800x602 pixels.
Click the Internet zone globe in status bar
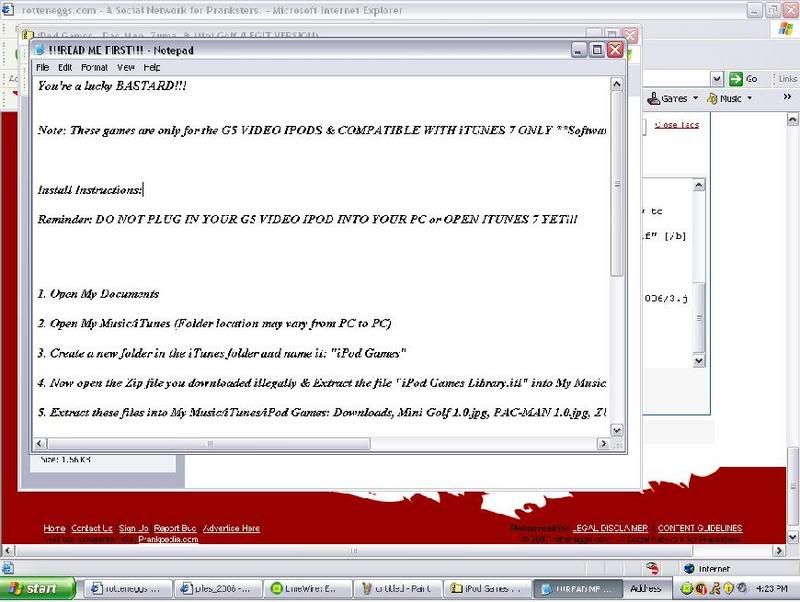coord(689,568)
